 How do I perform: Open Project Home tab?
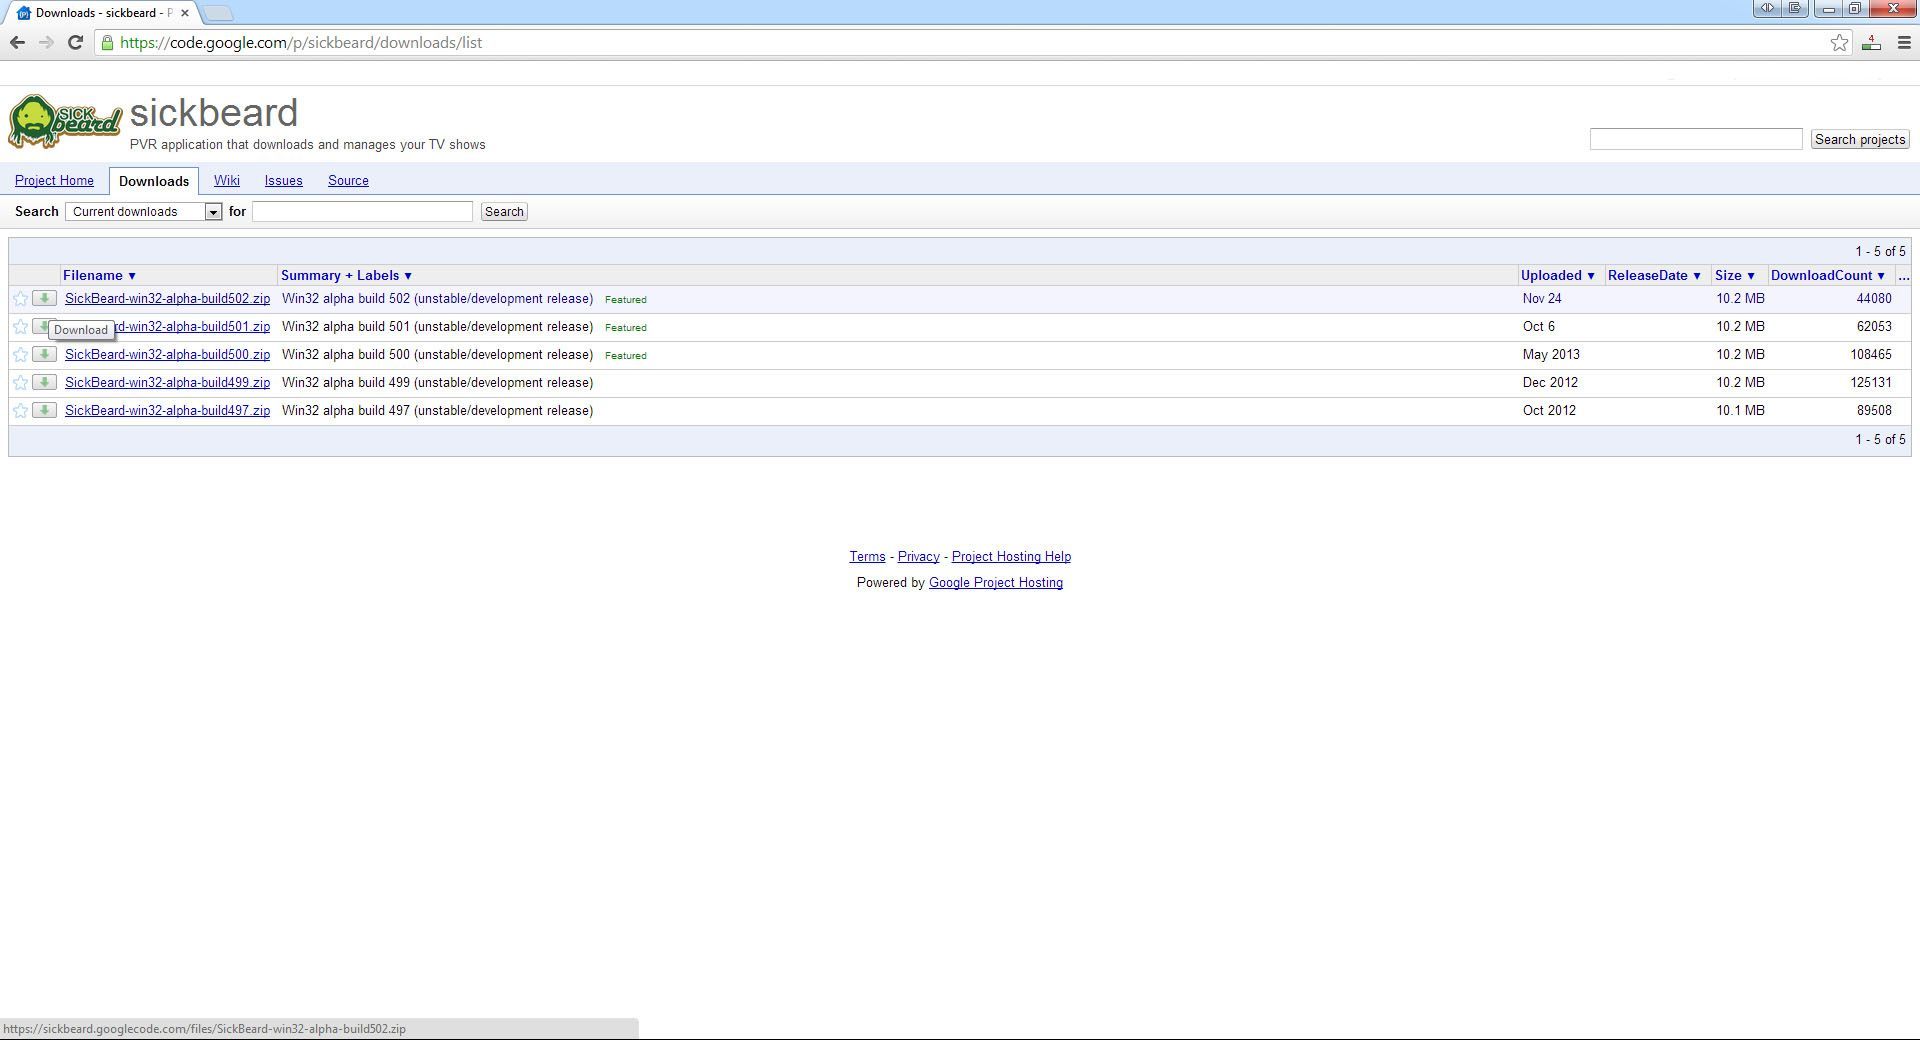54,181
